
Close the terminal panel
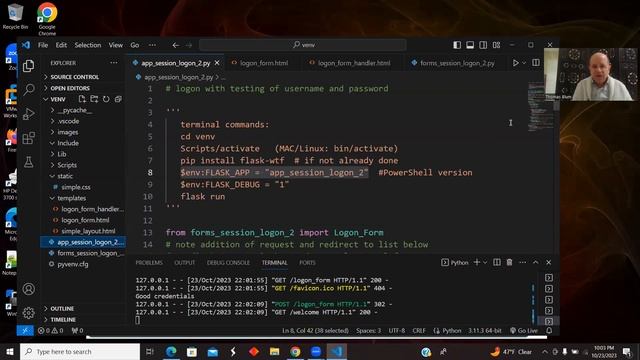[x=549, y=262]
